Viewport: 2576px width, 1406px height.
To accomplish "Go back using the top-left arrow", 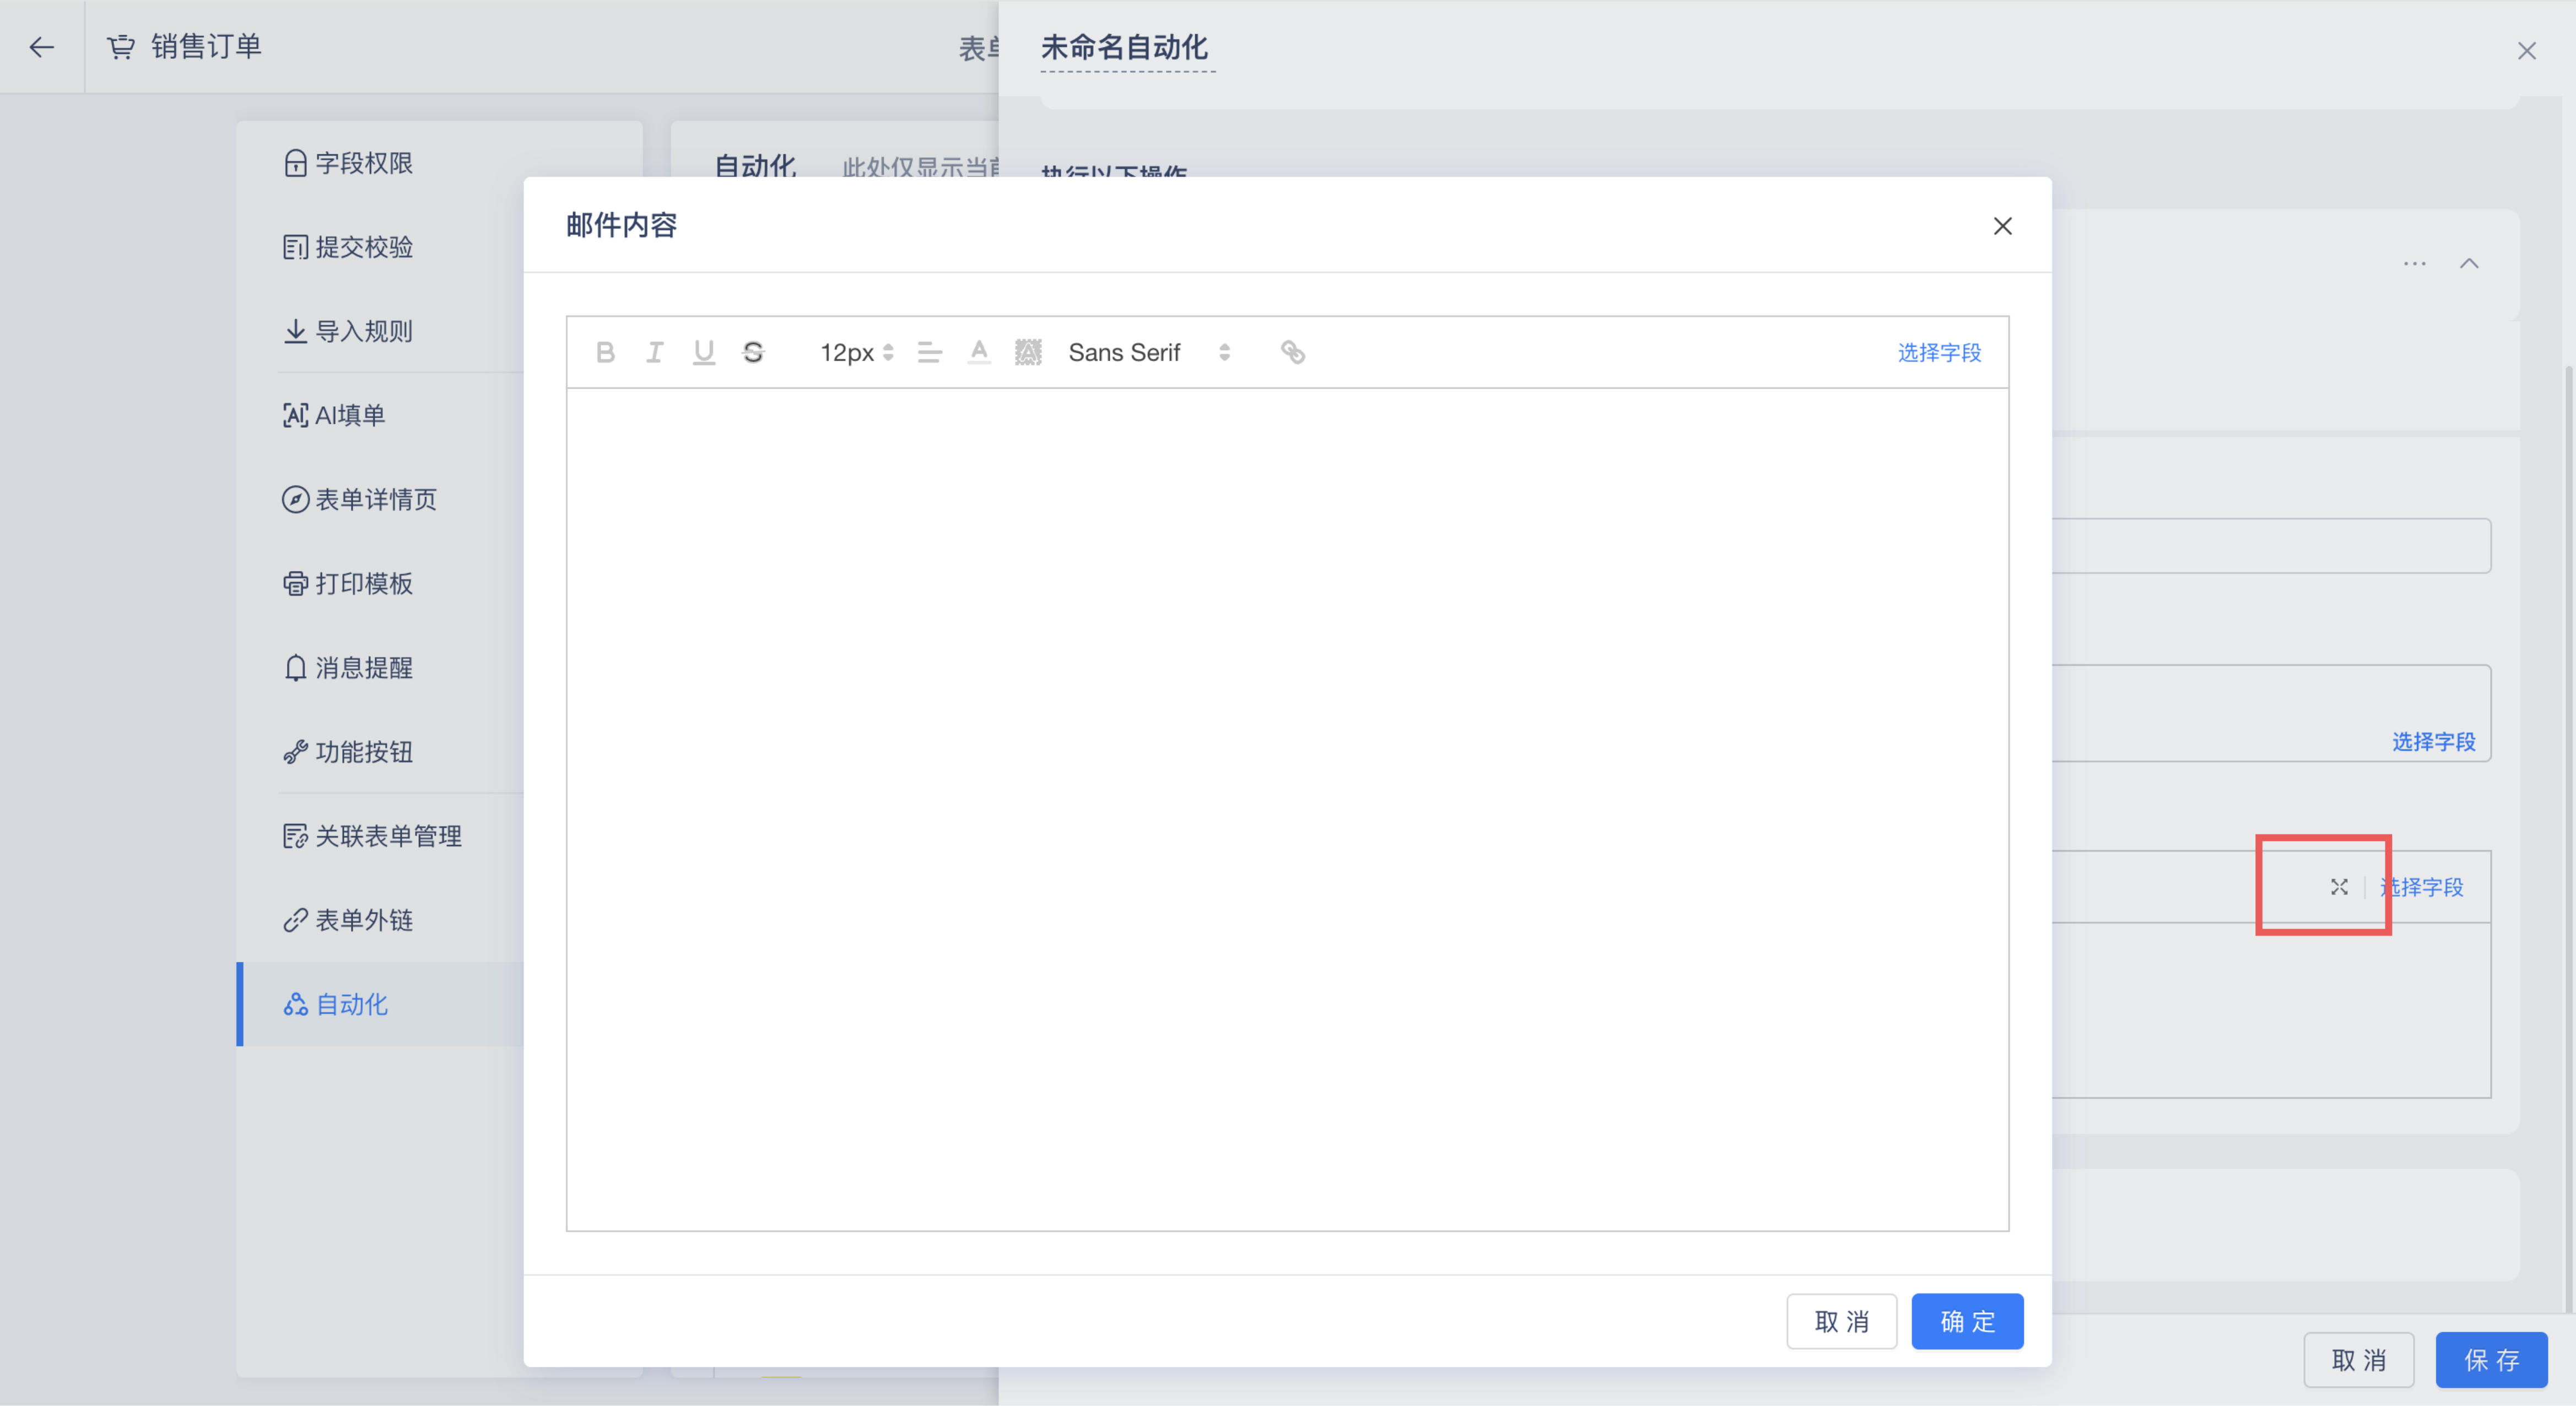I will tap(42, 47).
